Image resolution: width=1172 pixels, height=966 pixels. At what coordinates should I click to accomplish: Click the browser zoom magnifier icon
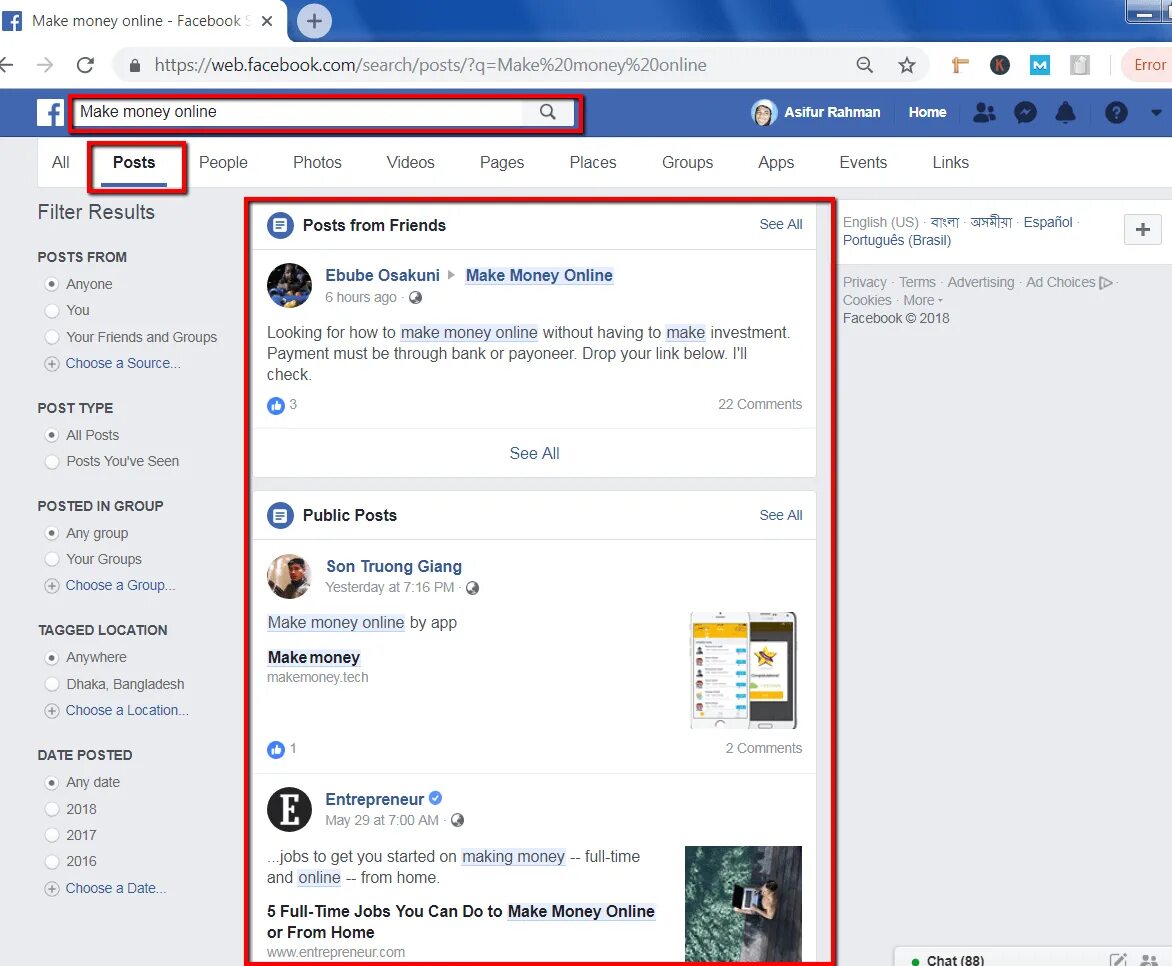(x=865, y=66)
